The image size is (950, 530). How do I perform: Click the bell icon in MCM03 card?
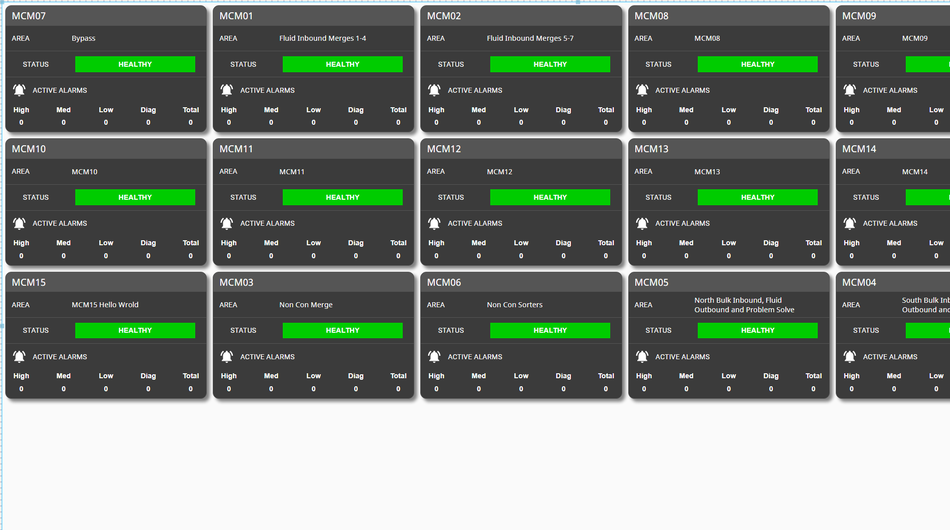tap(227, 356)
